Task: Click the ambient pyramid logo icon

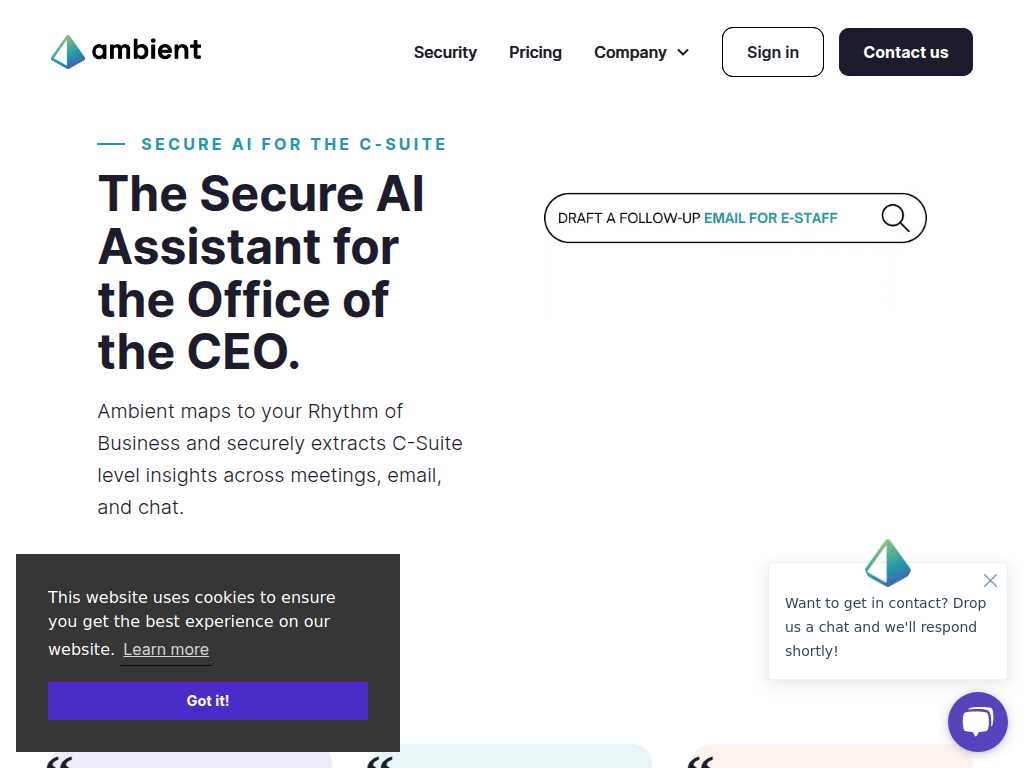Action: [68, 52]
